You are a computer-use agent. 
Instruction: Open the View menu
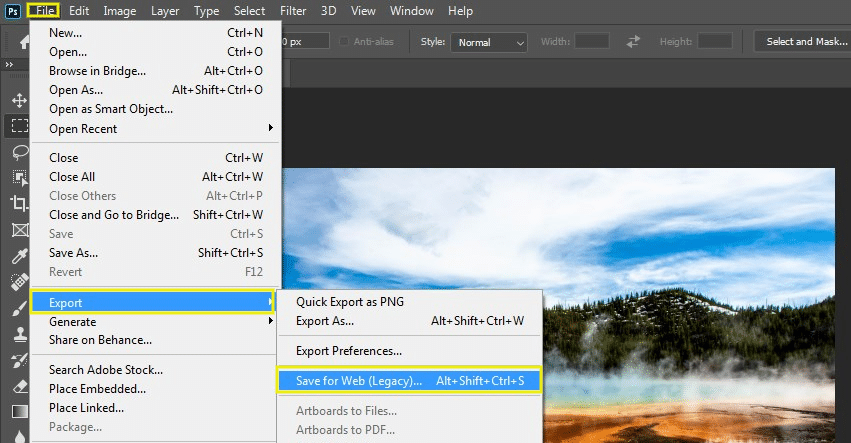tap(363, 11)
